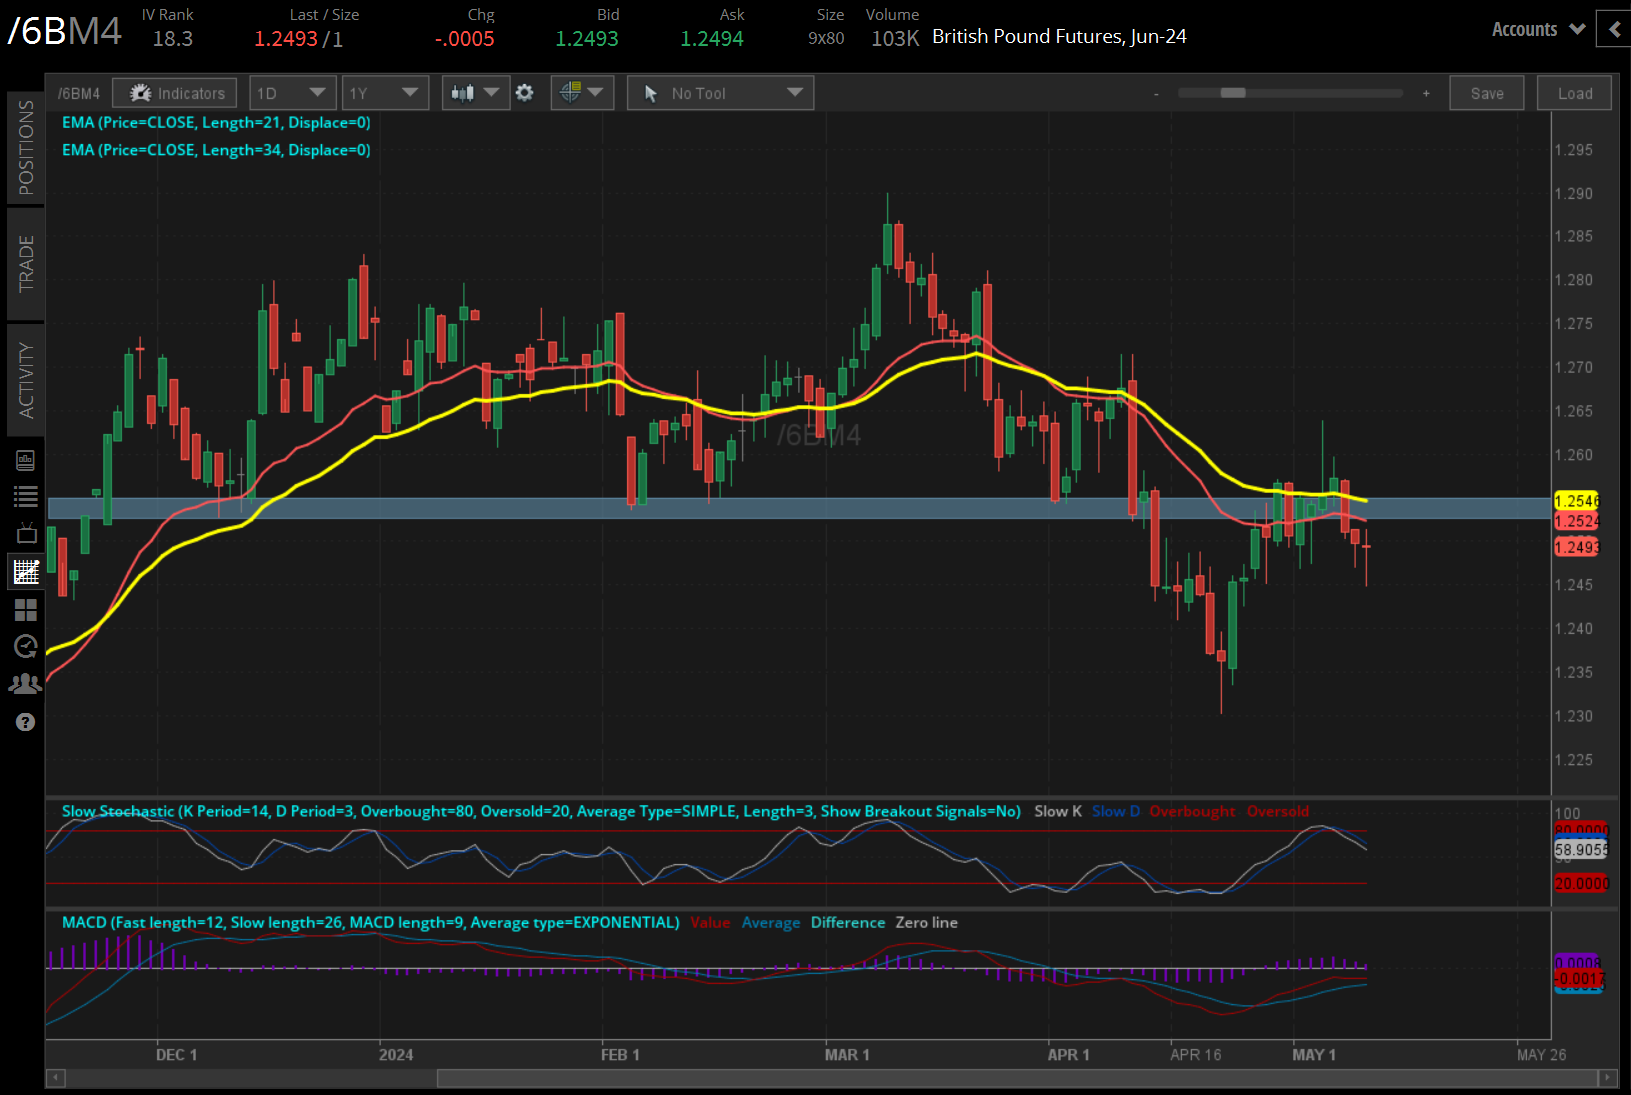1631x1095 pixels.
Task: Switch to the Positions tab
Action: coord(26,148)
